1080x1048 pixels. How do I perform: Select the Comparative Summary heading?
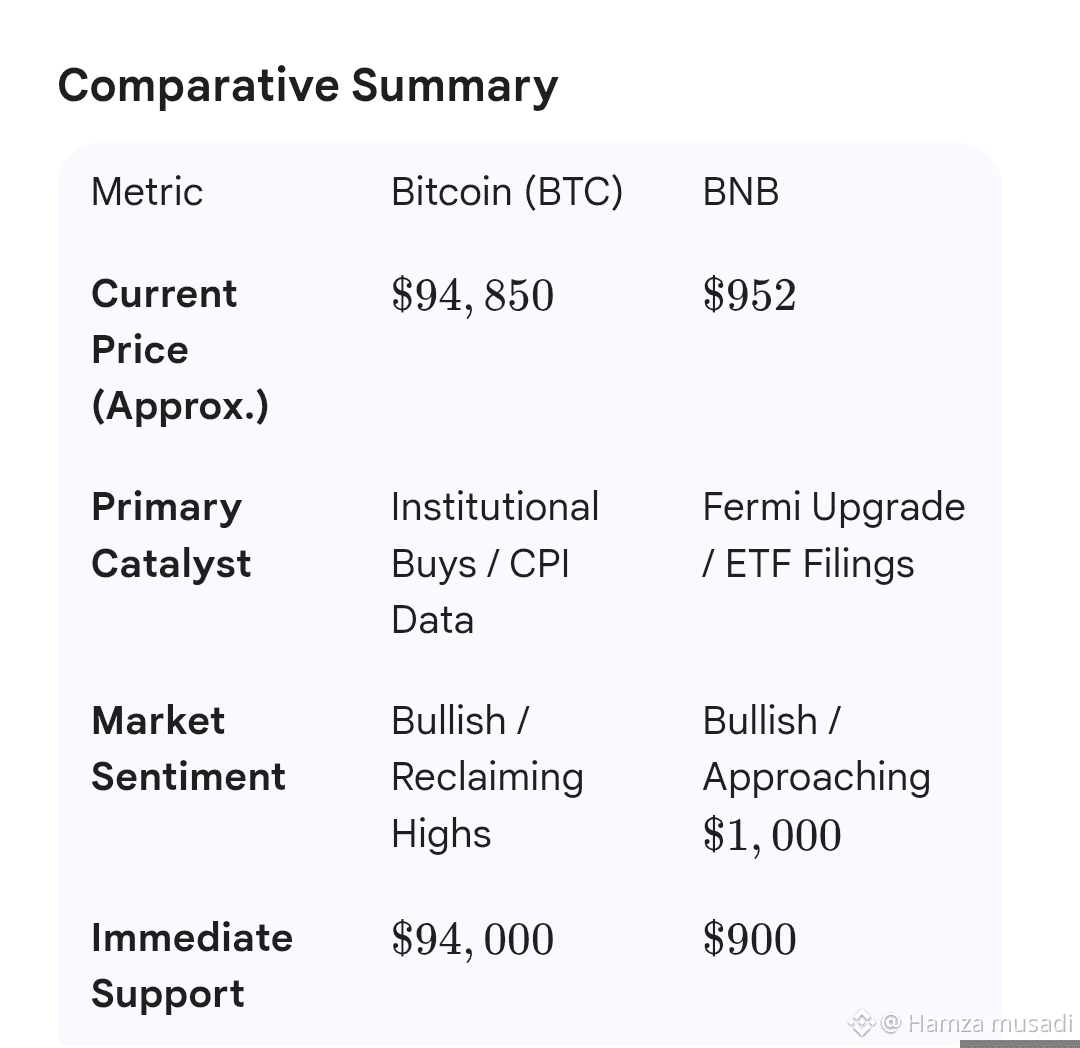click(x=308, y=86)
